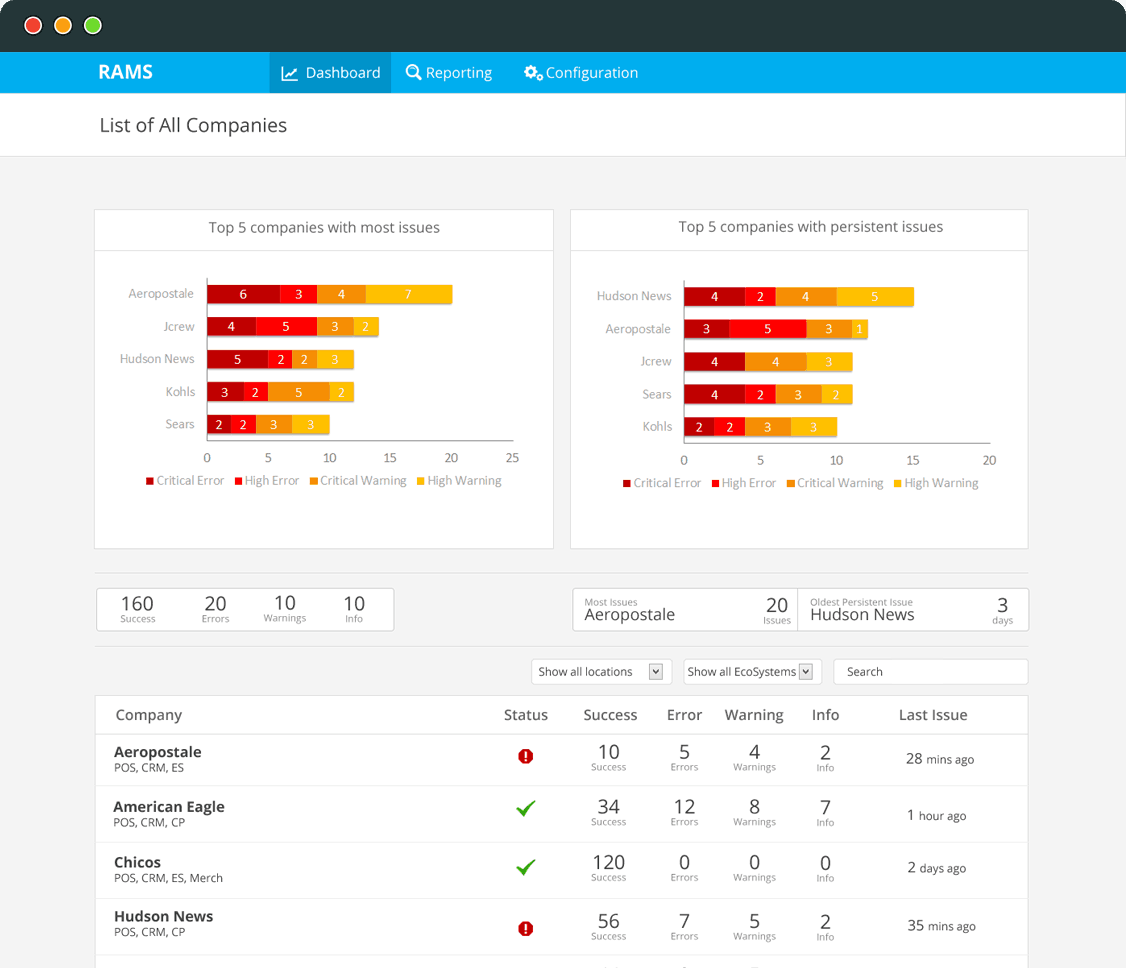Open the Configuration tab
1126x968 pixels.
pyautogui.click(x=581, y=73)
